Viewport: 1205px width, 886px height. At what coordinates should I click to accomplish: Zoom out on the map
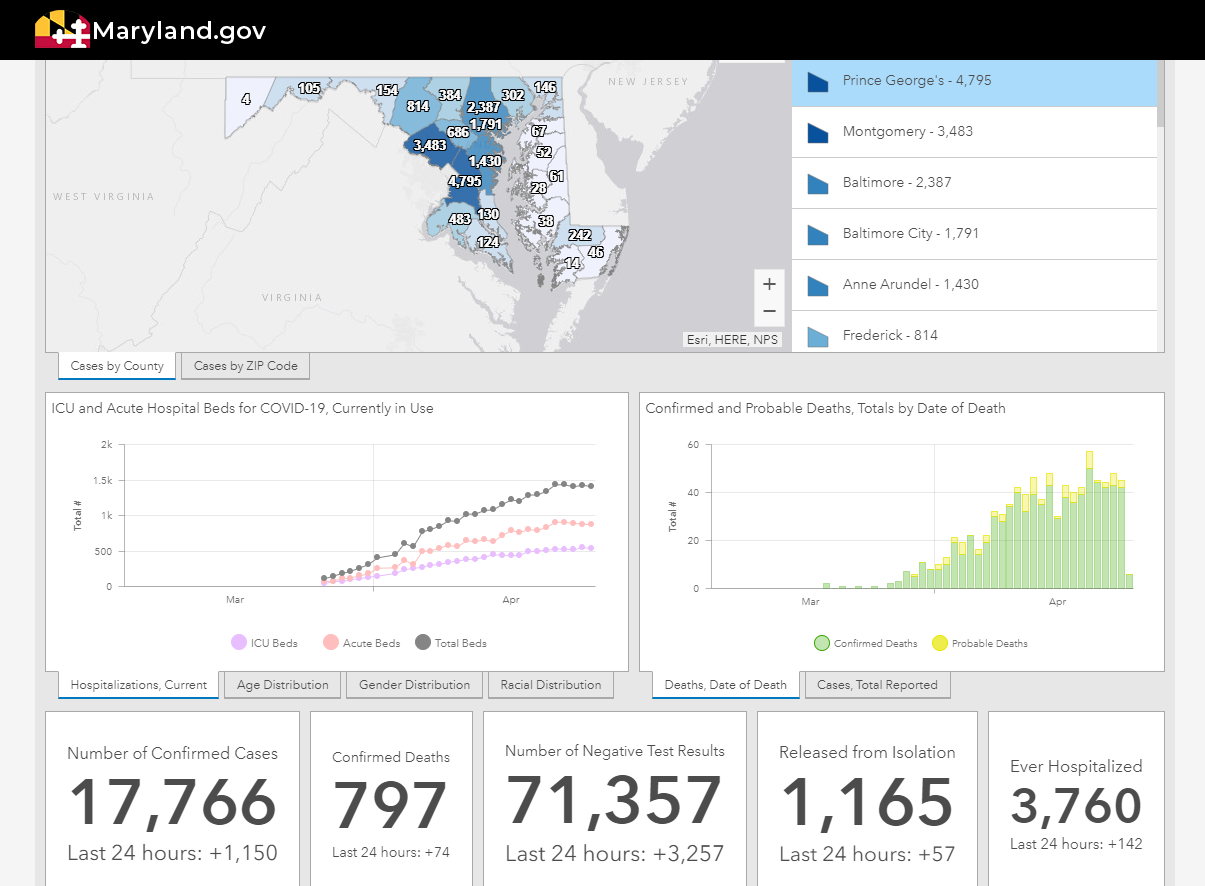pos(769,311)
